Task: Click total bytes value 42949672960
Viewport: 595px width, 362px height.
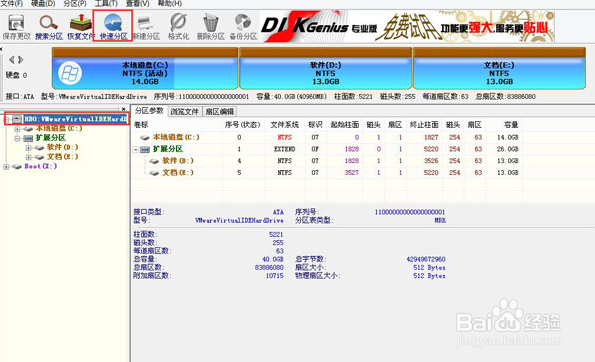Action: 426,259
